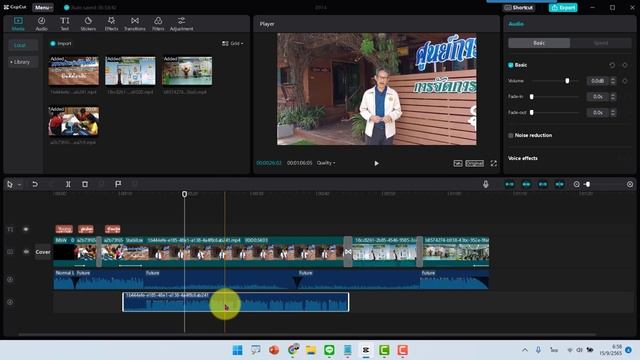640x360 pixels.
Task: Toggle clip linkage in timeline toolbar
Action: pos(543,184)
